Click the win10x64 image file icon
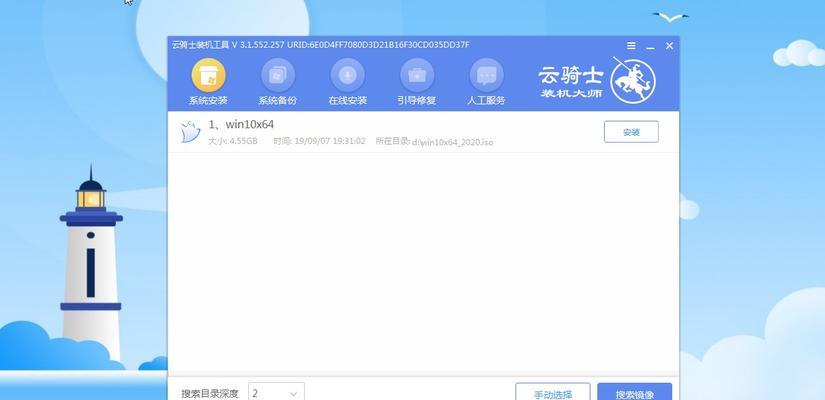The height and width of the screenshot is (400, 825). tap(190, 132)
